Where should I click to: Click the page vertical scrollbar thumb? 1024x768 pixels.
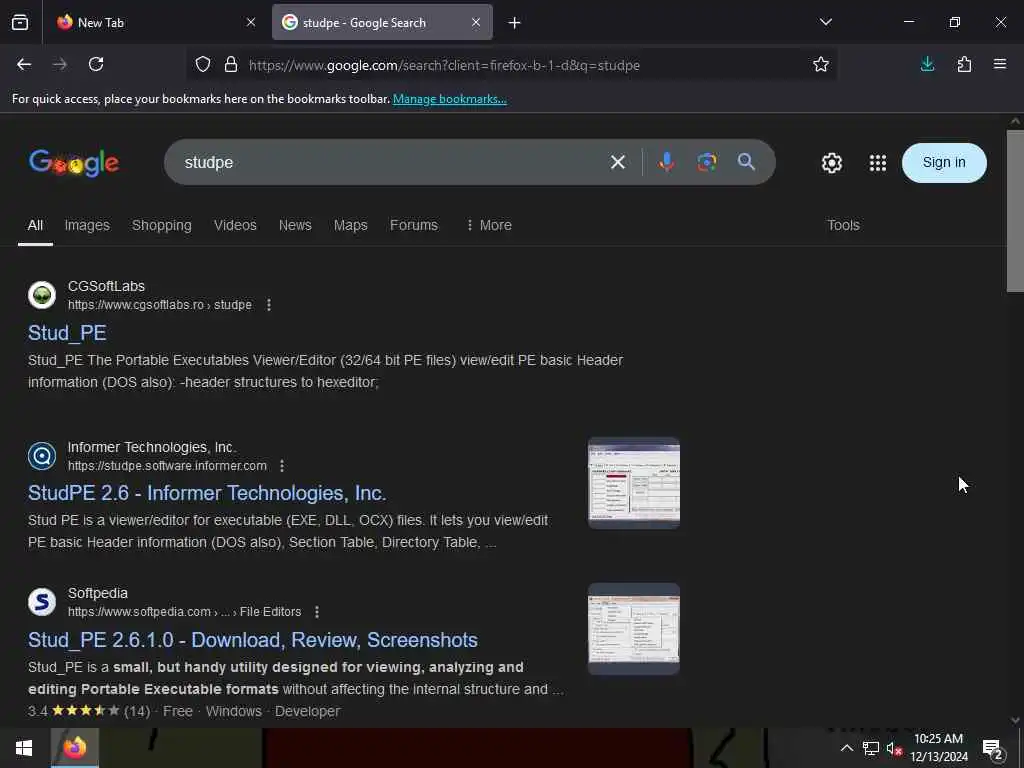[x=1015, y=210]
